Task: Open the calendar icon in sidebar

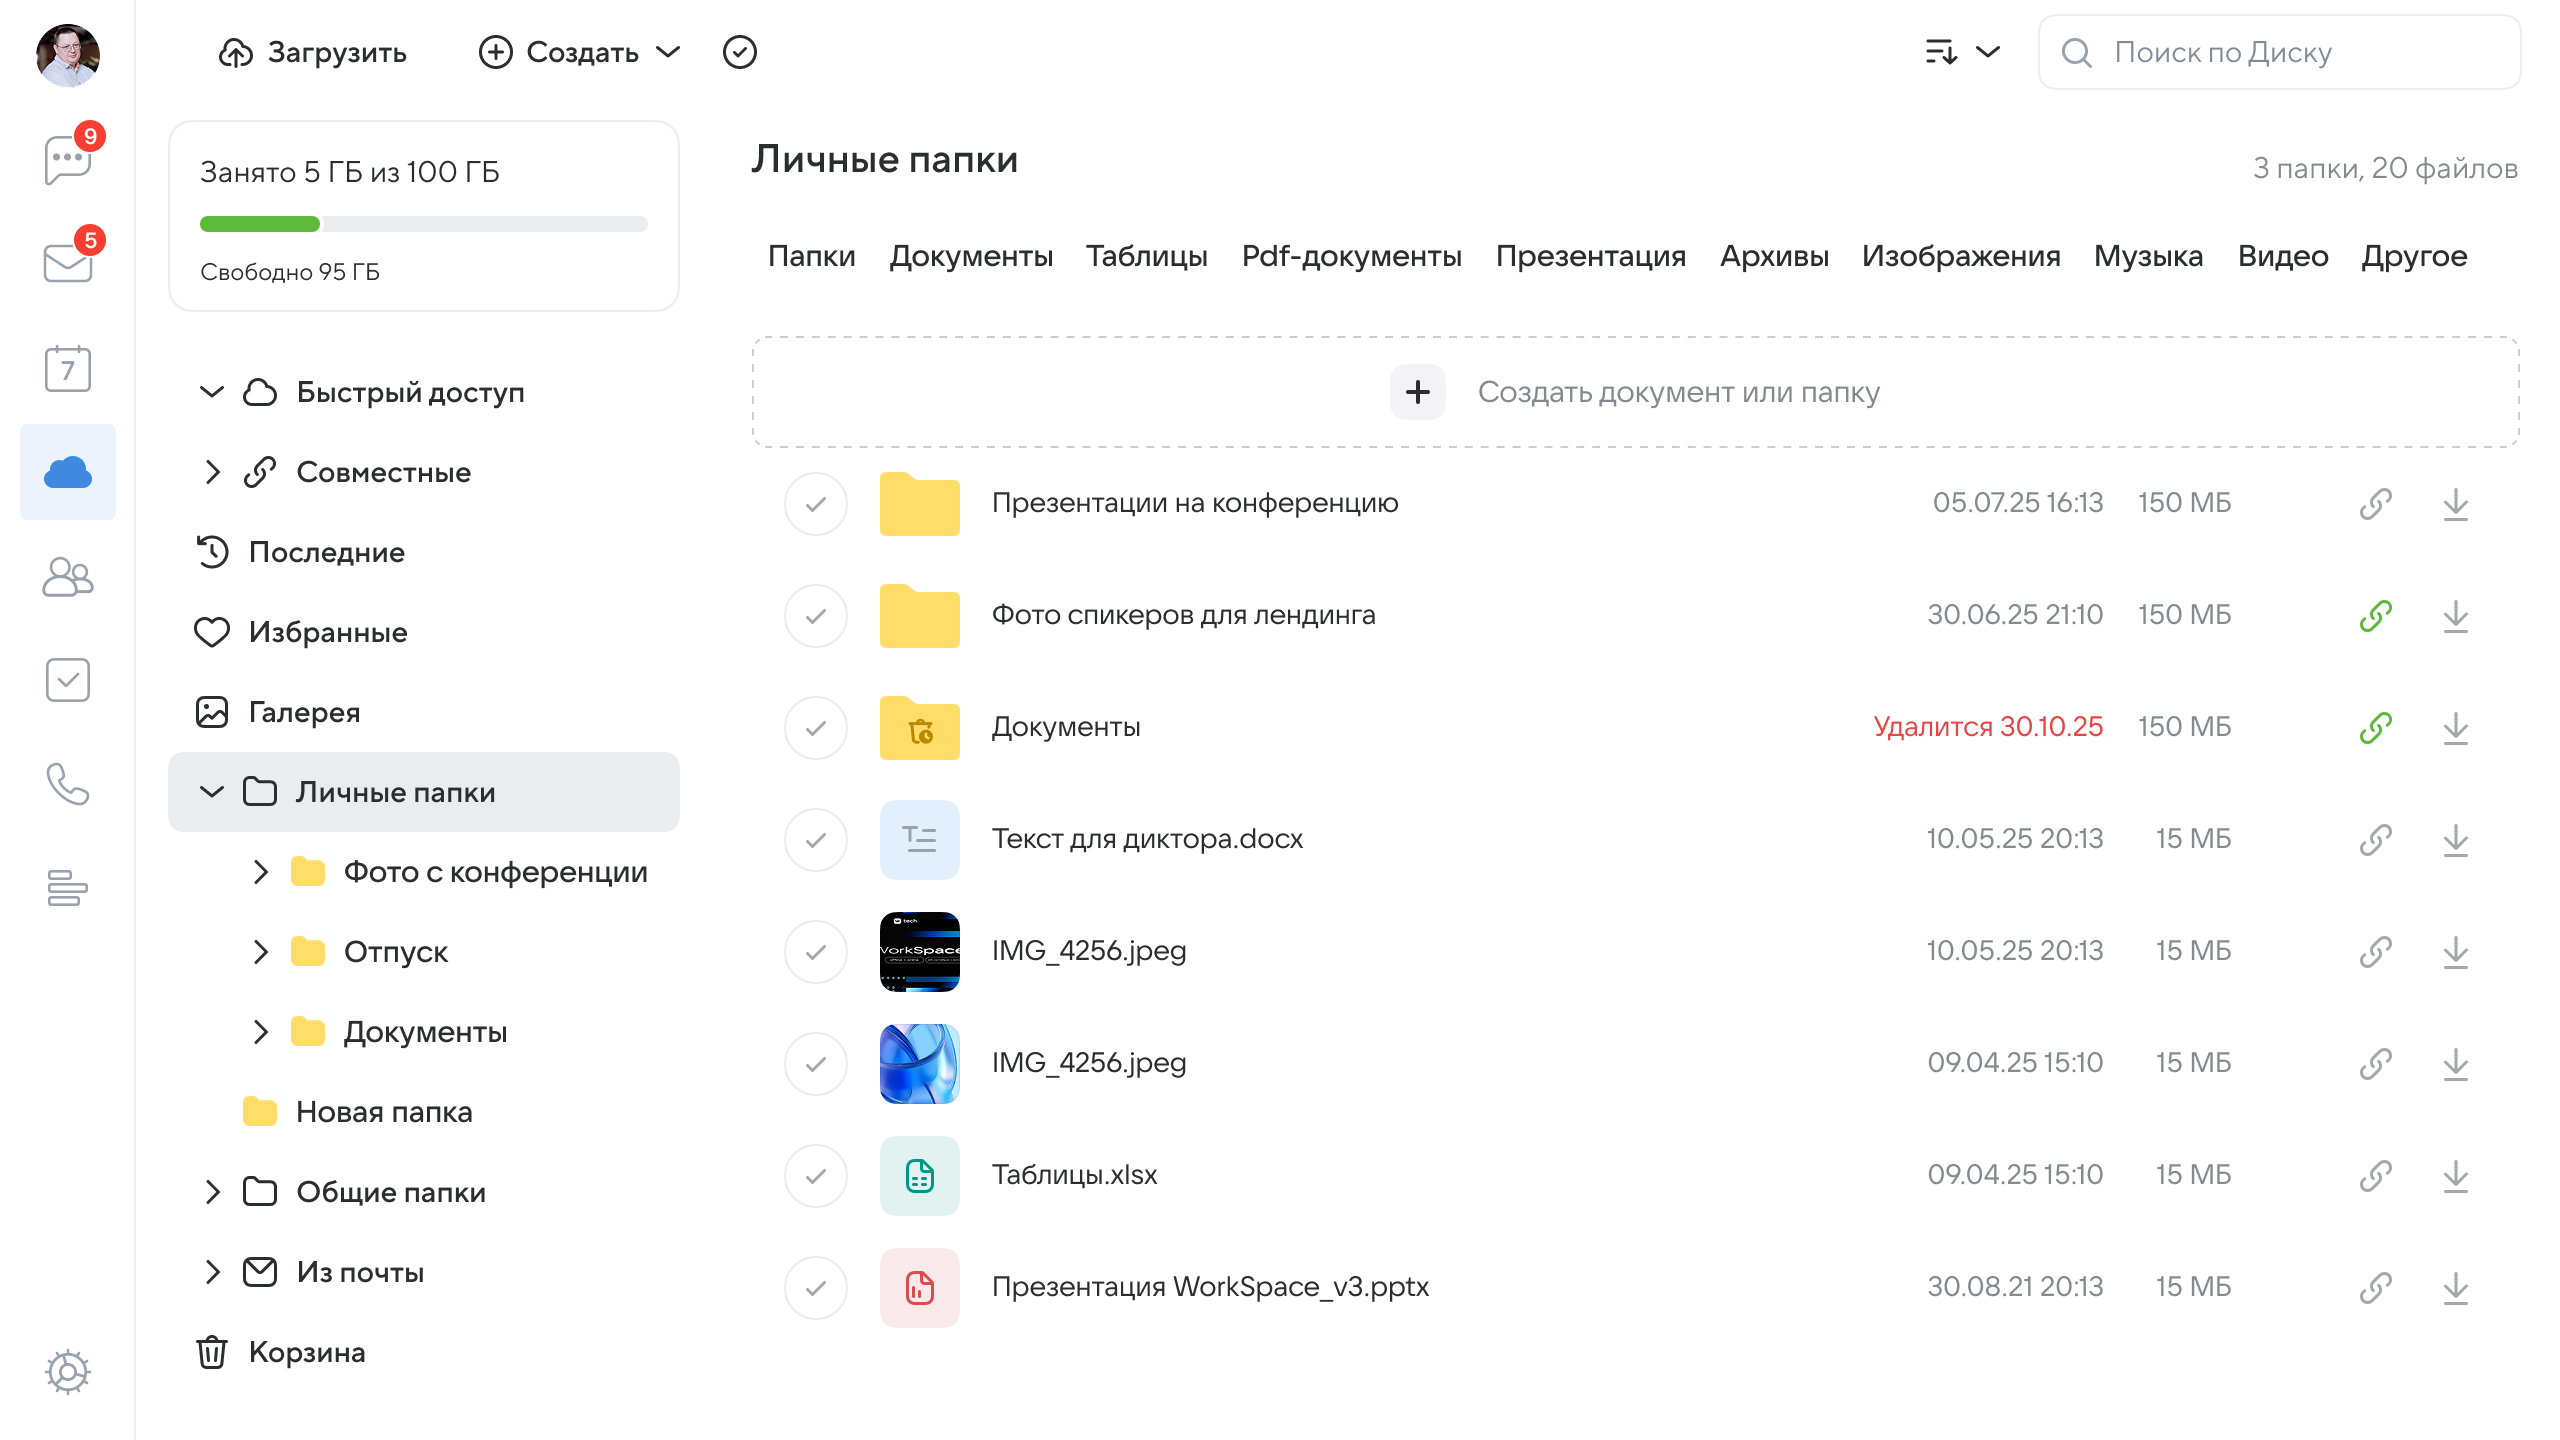Action: click(x=67, y=369)
